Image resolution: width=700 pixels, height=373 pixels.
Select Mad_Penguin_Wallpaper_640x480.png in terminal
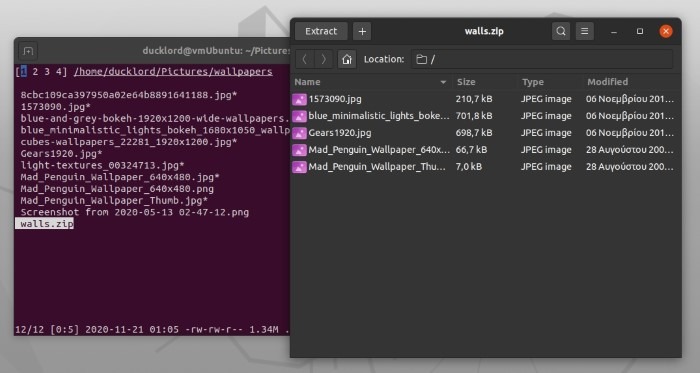117,188
